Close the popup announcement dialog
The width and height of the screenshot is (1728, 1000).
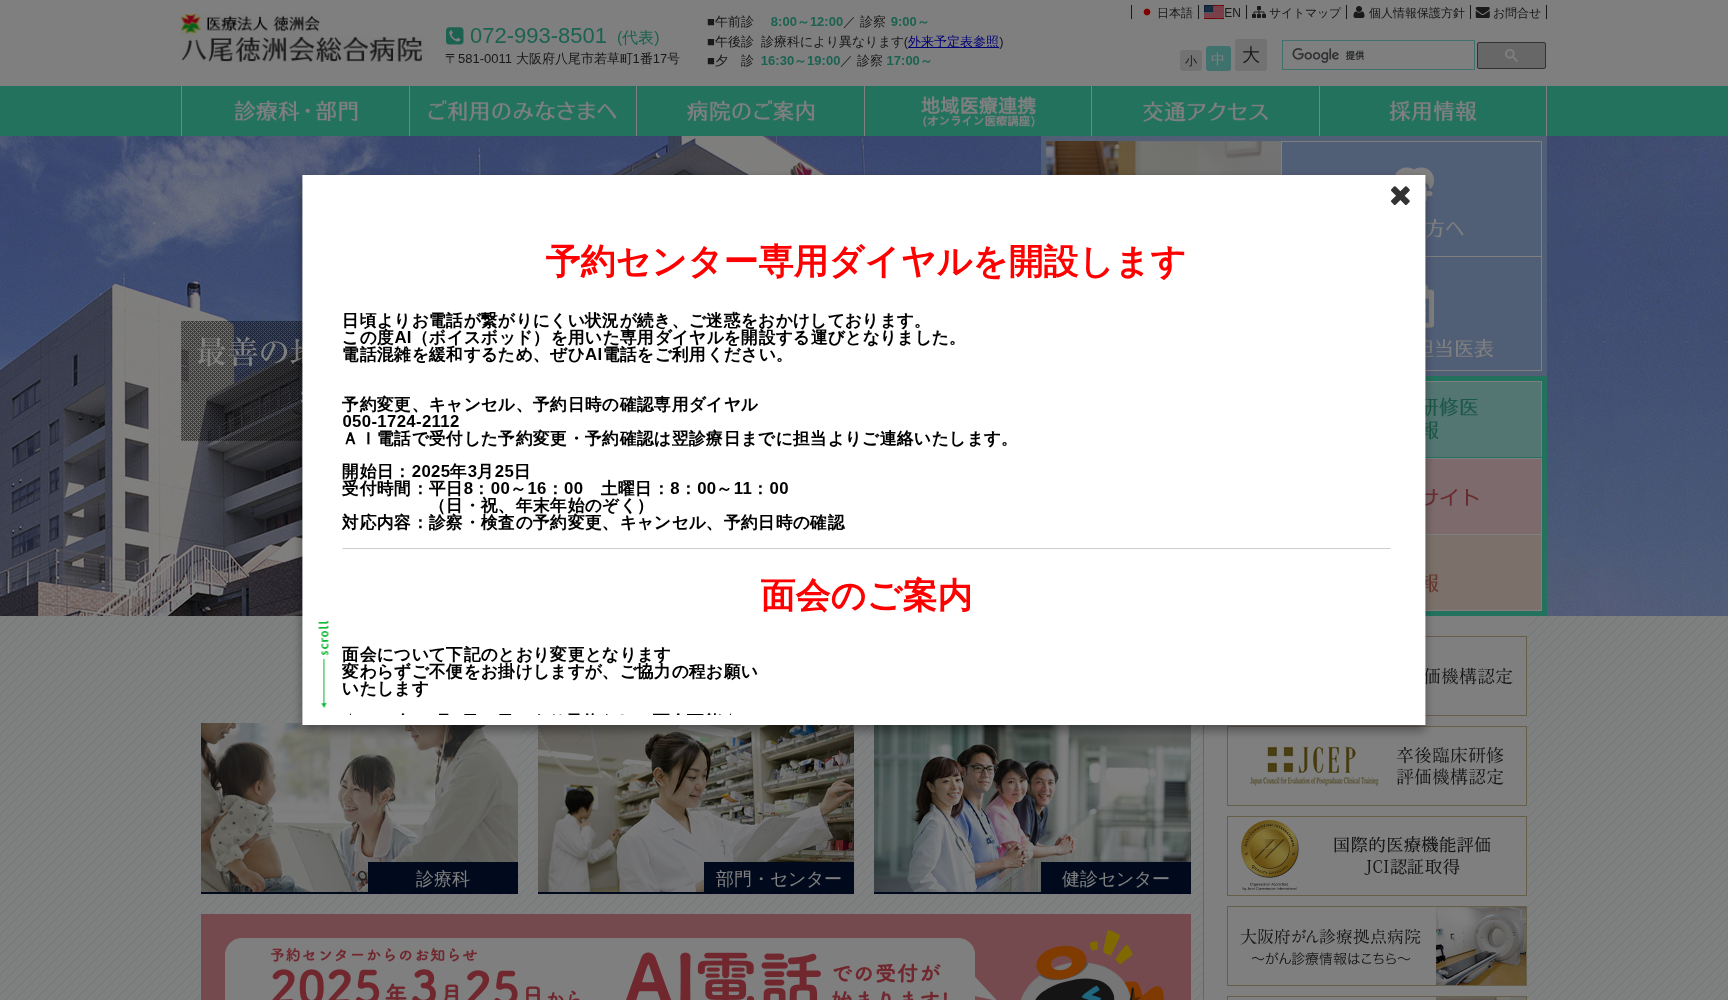1399,196
